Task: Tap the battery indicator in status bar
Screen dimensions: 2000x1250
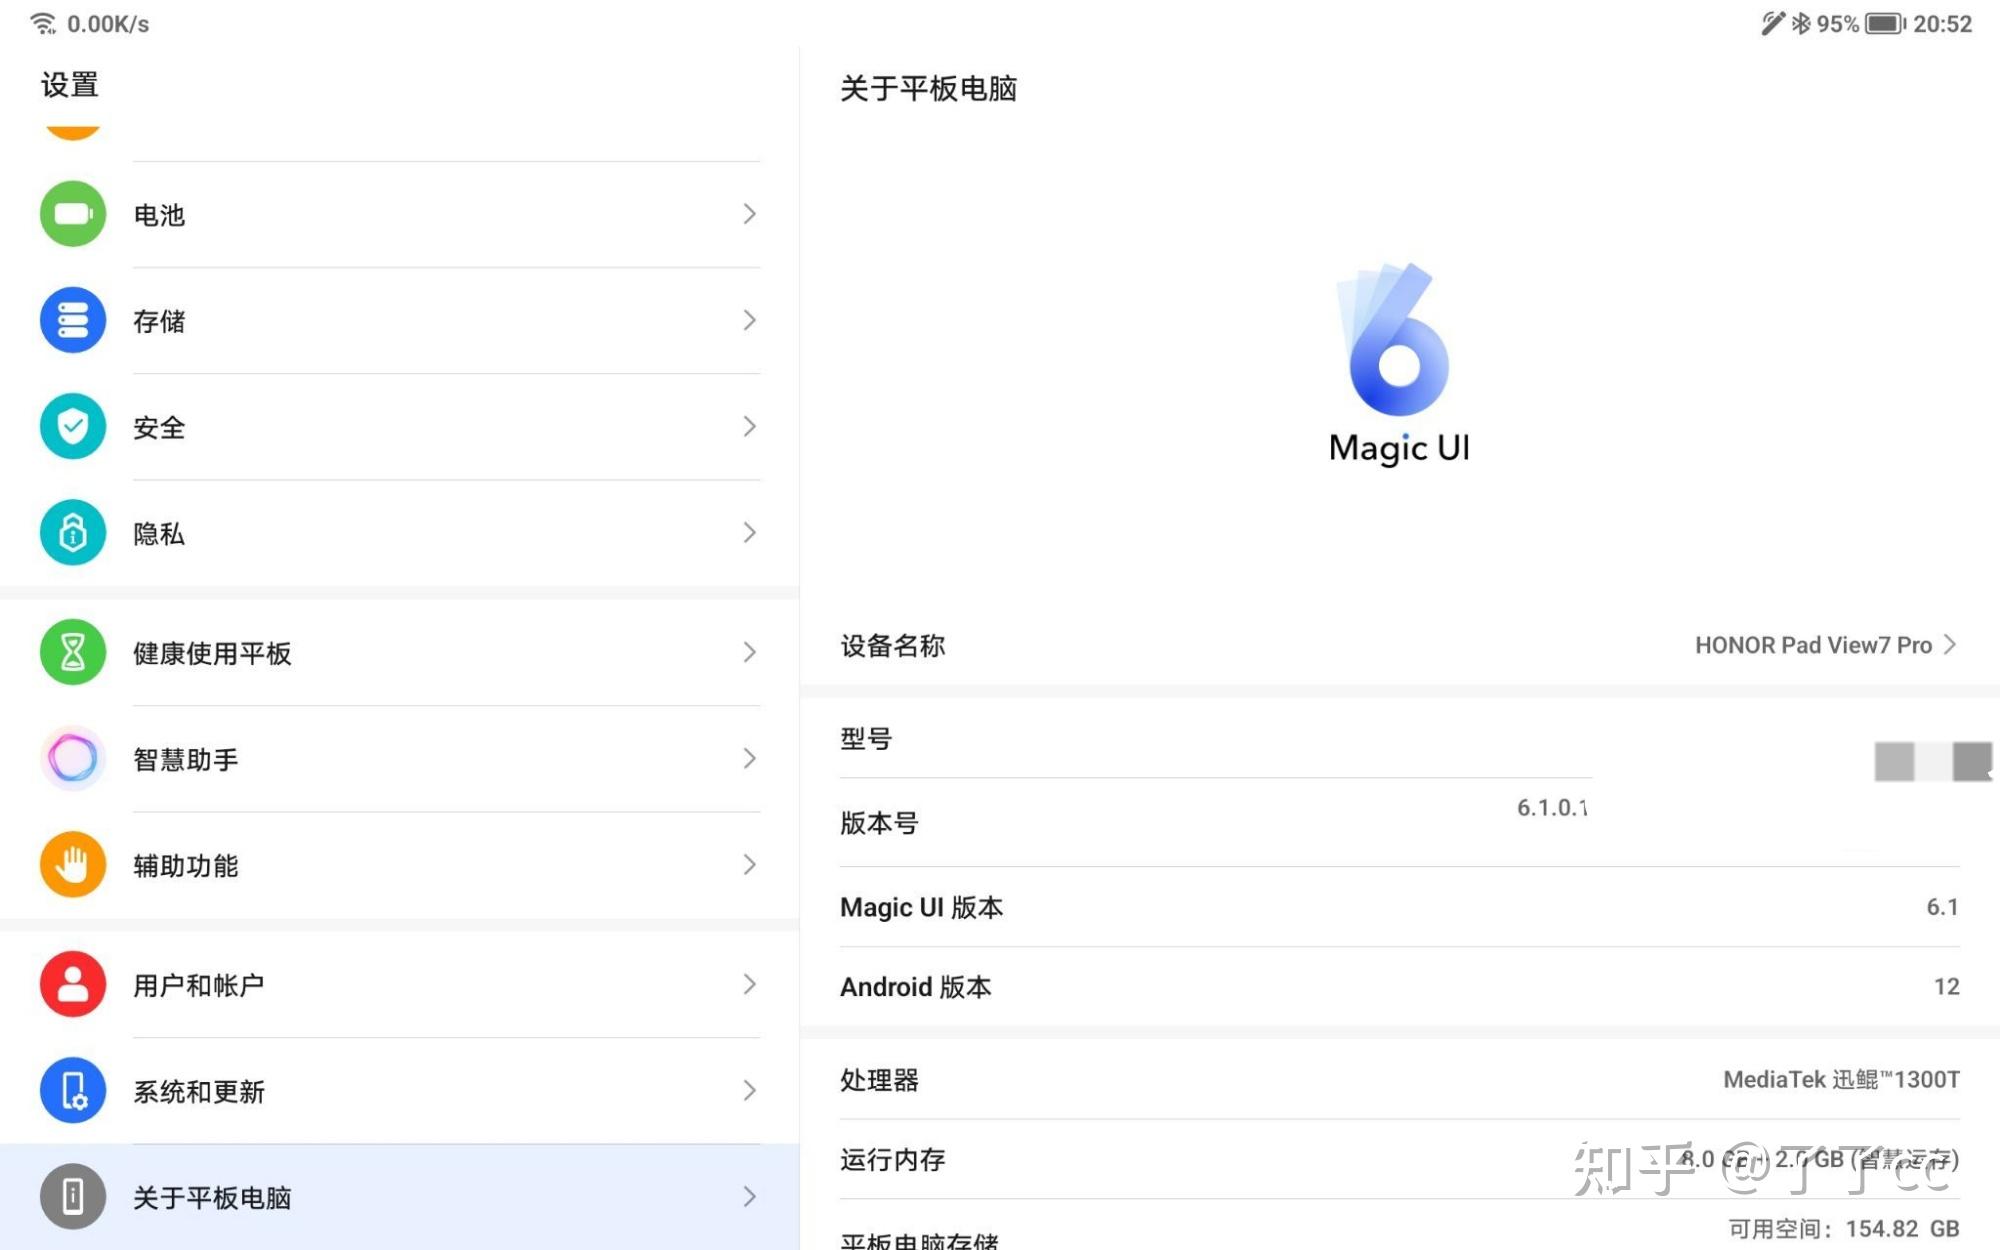Action: [x=1886, y=23]
